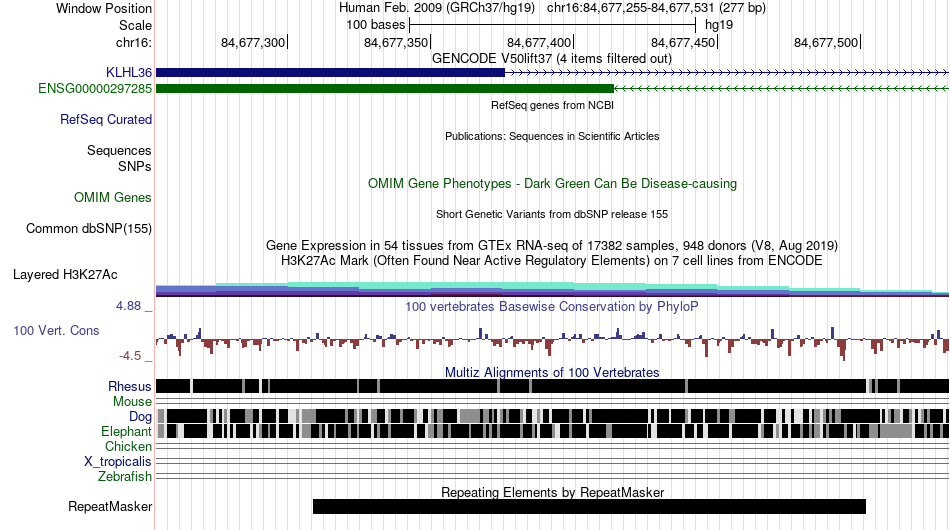Click the 84,677,300 ruler position
This screenshot has height=530, width=950.
click(253, 42)
